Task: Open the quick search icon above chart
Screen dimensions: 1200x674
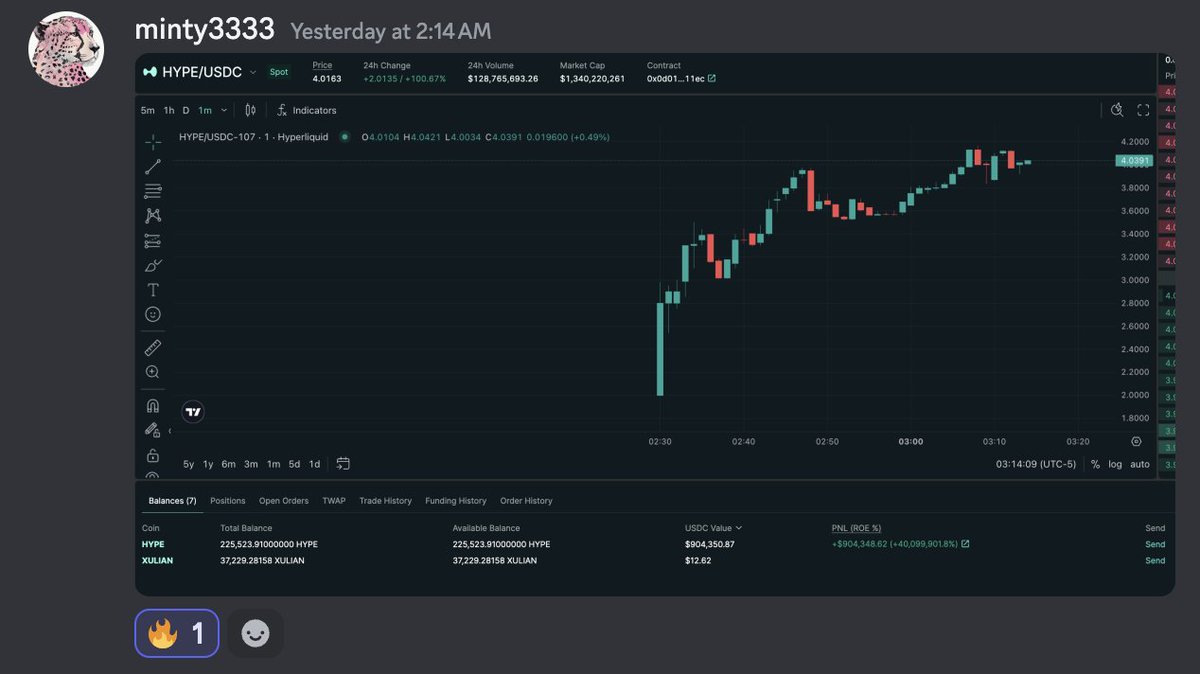Action: tap(1117, 110)
